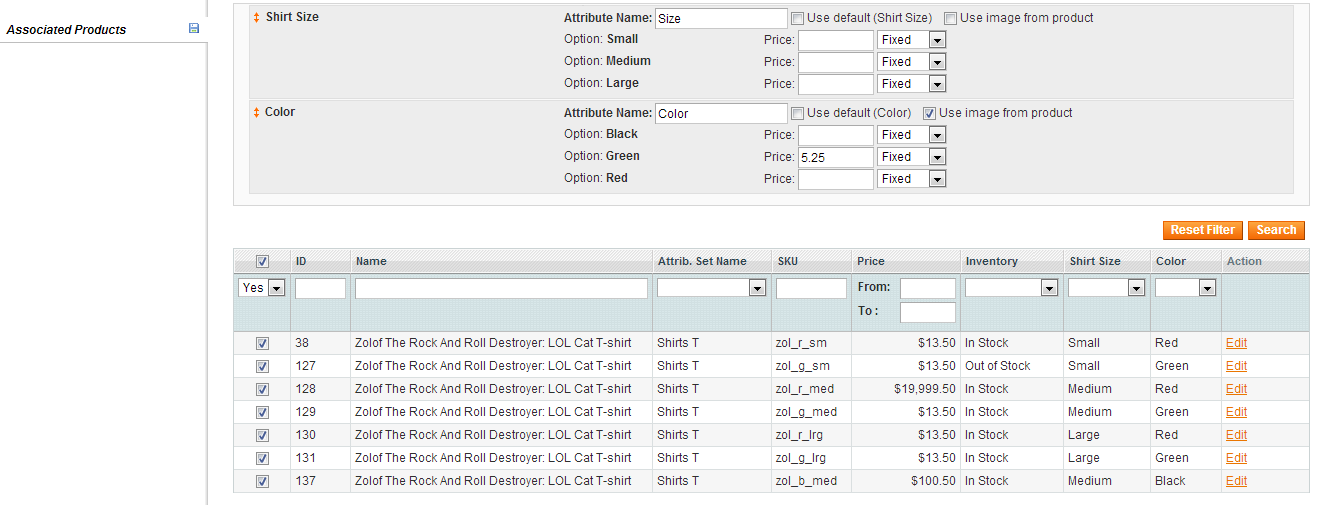Click Edit link for product ID 137
The image size is (1320, 505).
point(1236,481)
